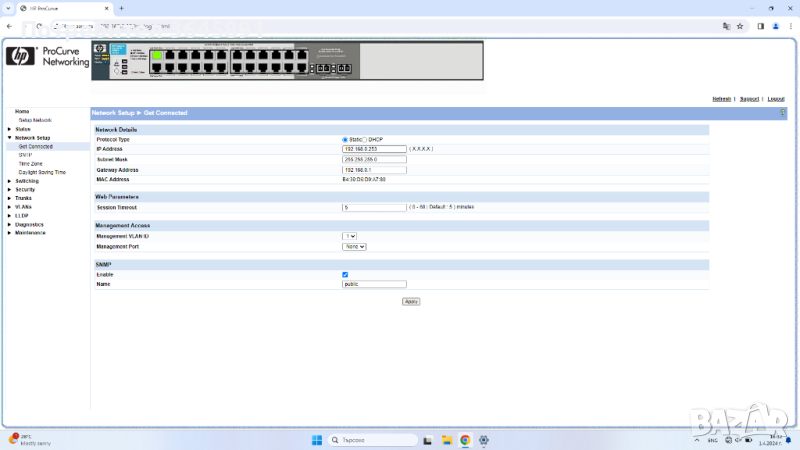This screenshot has width=800, height=450.
Task: Expand the Security menu arrow
Action: (x=9, y=189)
